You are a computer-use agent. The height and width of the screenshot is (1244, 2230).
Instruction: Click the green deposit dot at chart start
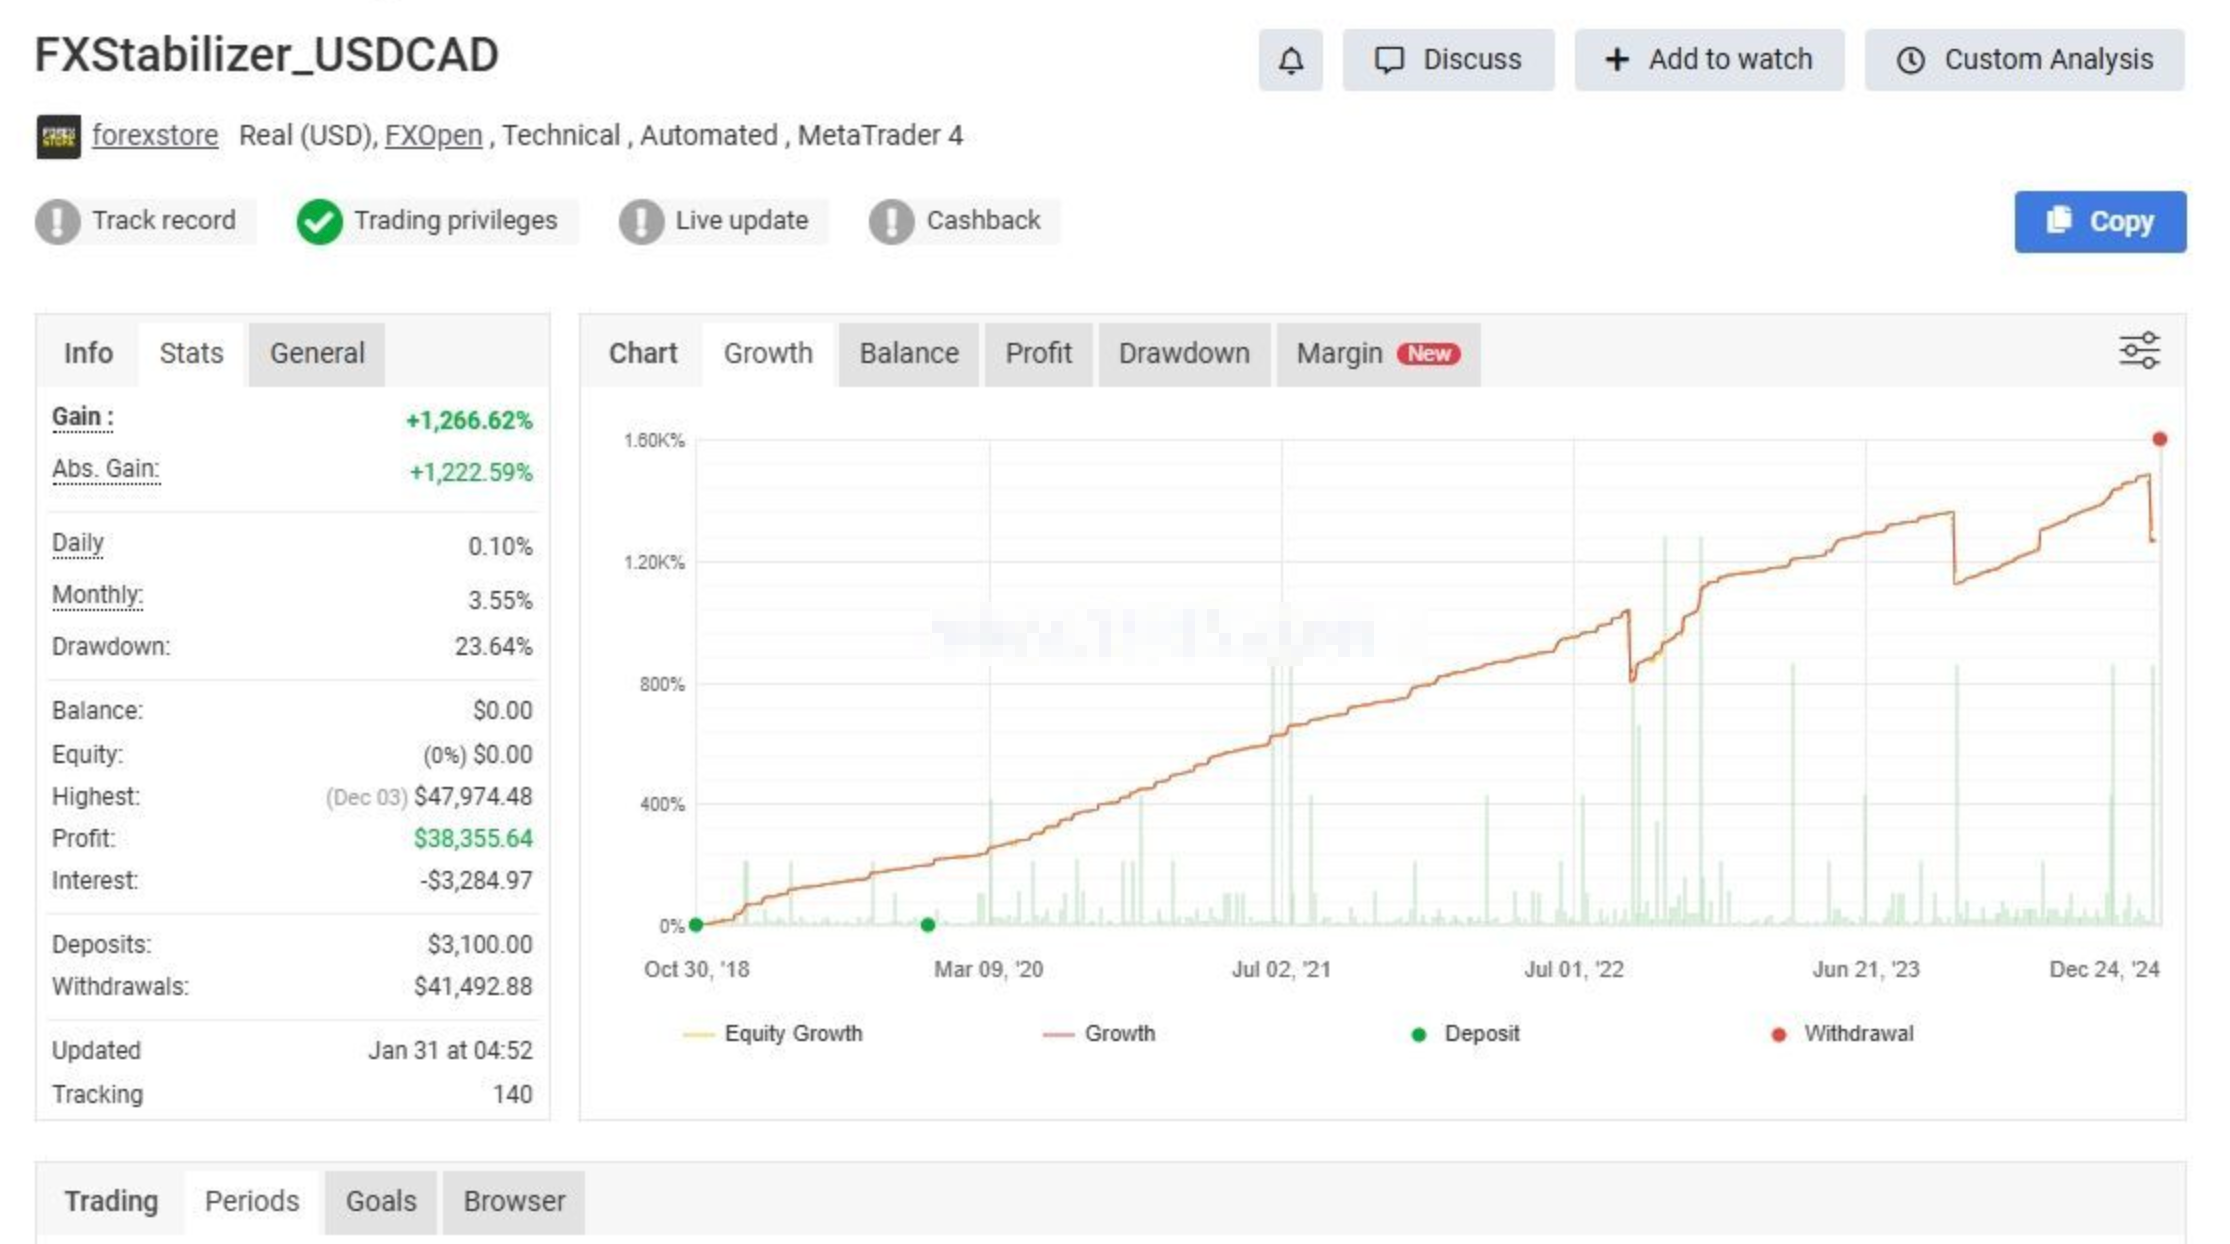[x=696, y=925]
